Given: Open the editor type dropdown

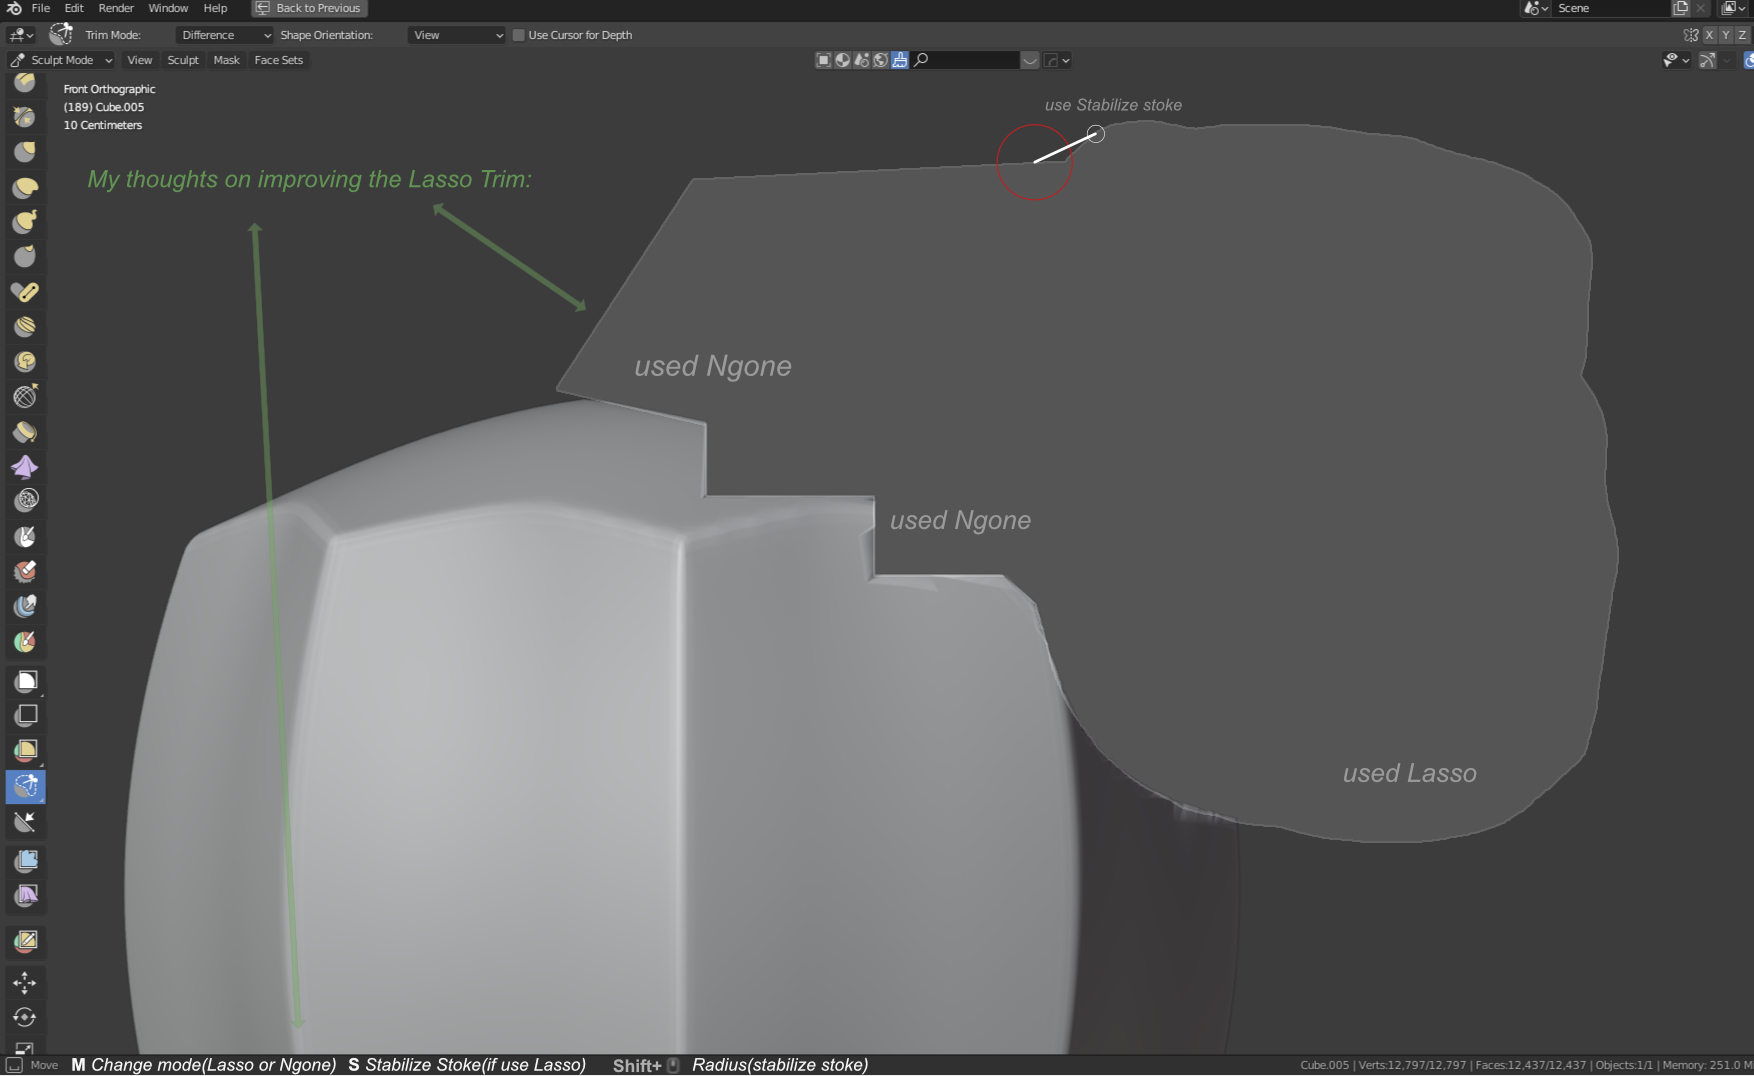Looking at the screenshot, I should tap(21, 35).
